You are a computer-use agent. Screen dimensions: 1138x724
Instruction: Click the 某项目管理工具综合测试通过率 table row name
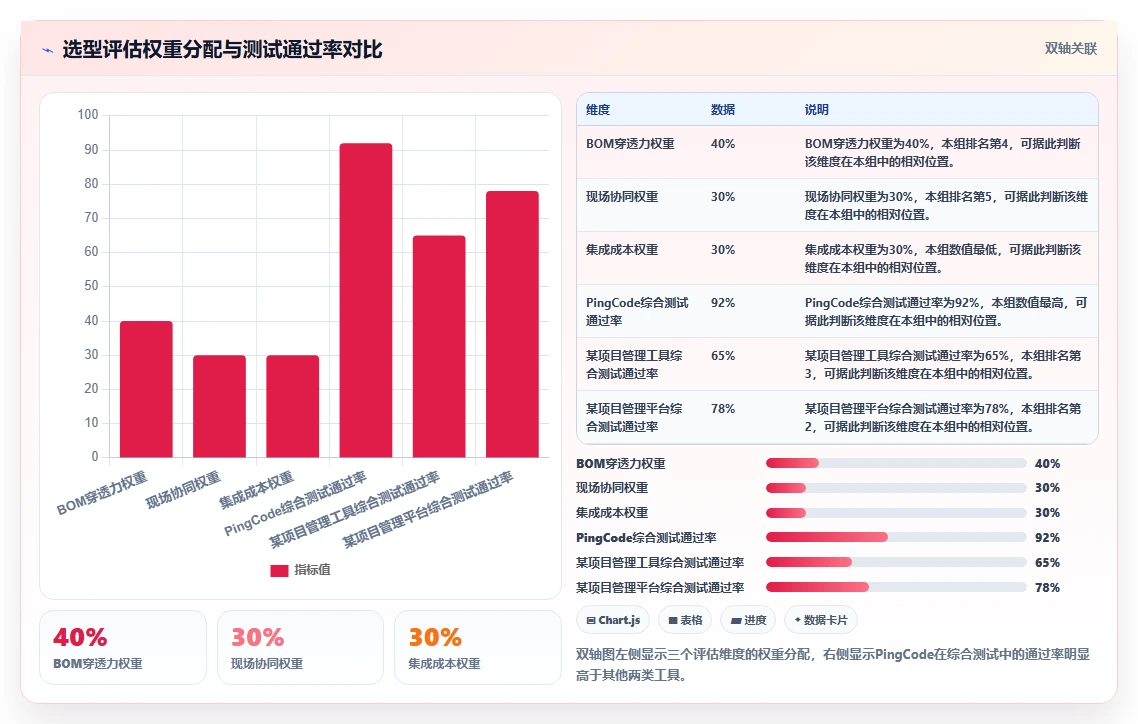[x=634, y=364]
